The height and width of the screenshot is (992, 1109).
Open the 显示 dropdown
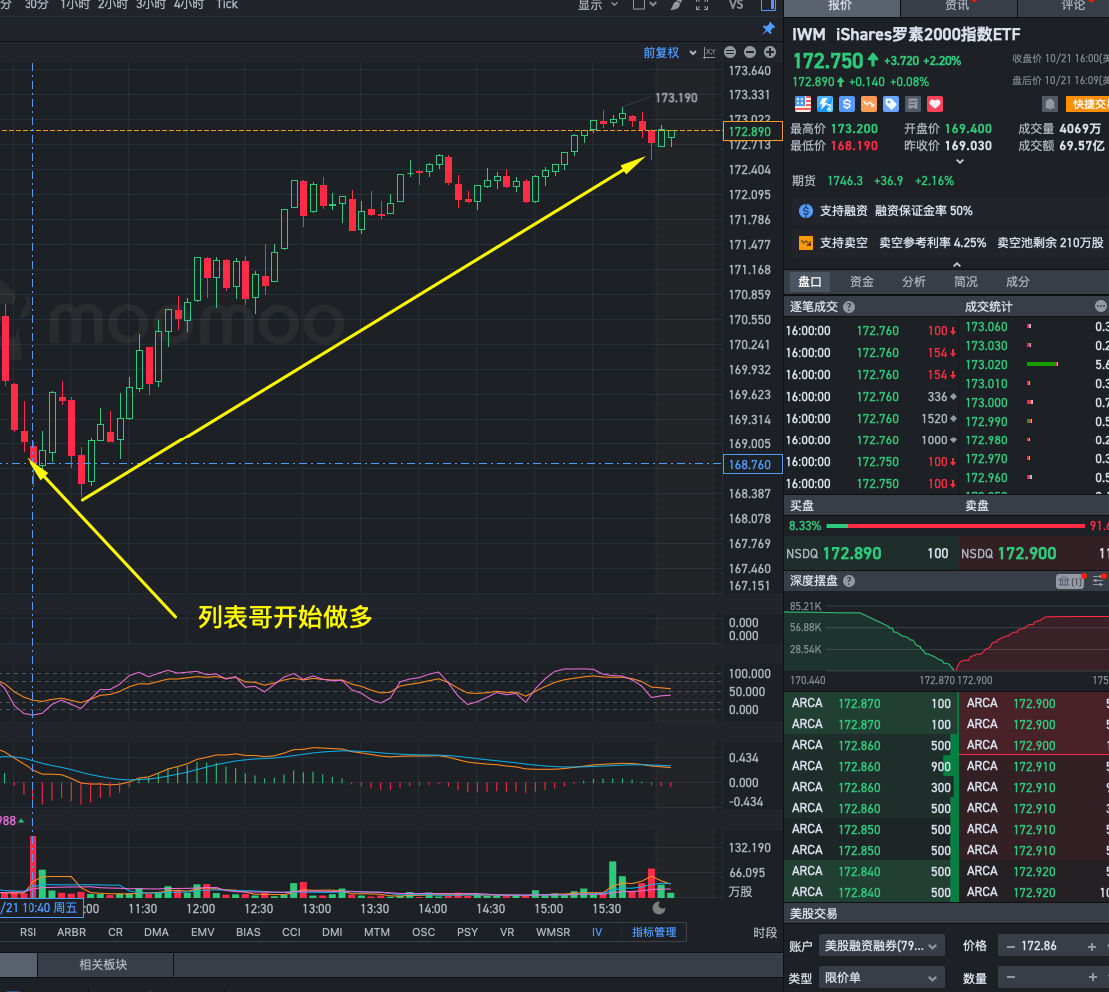(x=598, y=5)
